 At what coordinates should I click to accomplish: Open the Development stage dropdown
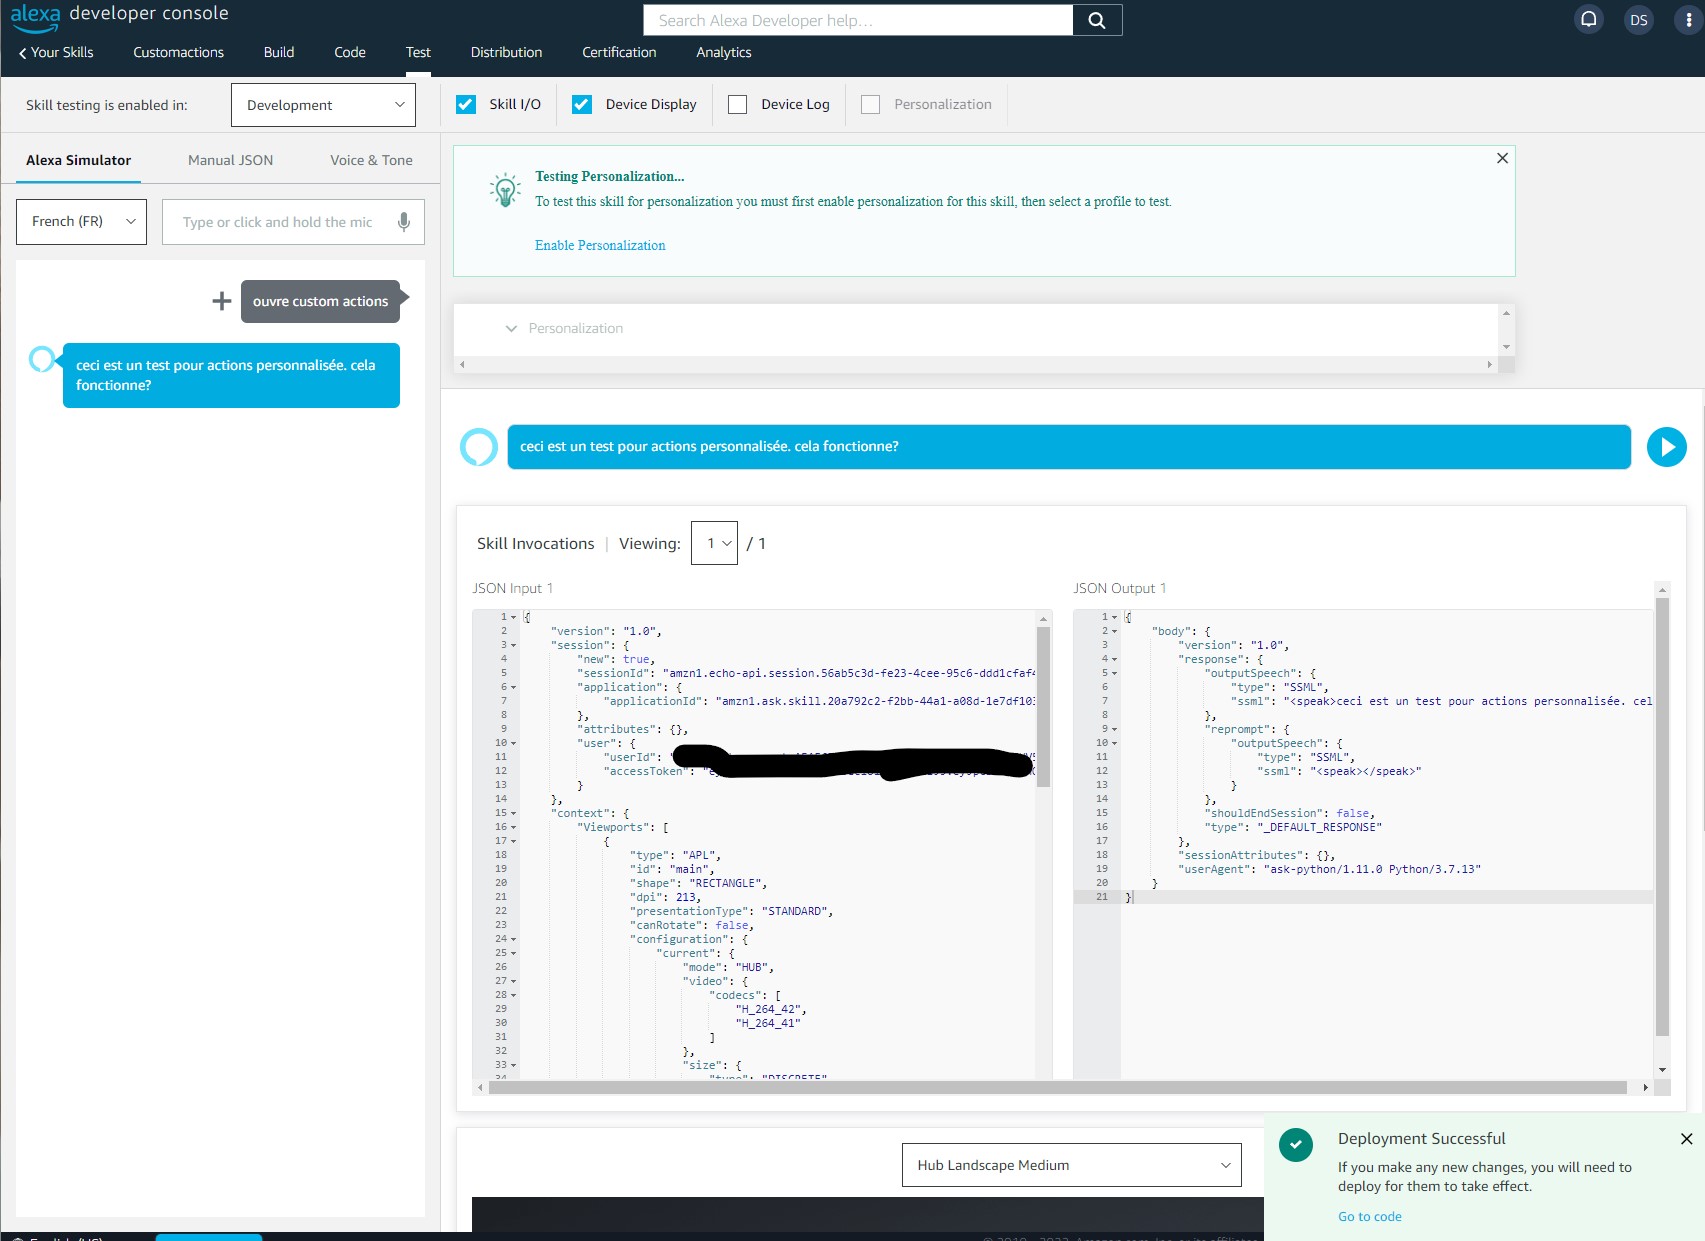tap(323, 105)
